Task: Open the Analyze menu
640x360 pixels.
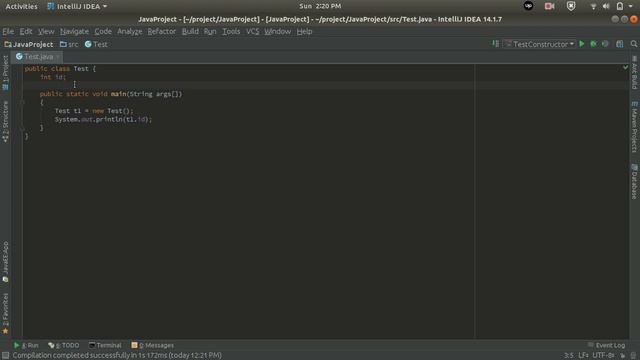Action: (x=129, y=31)
